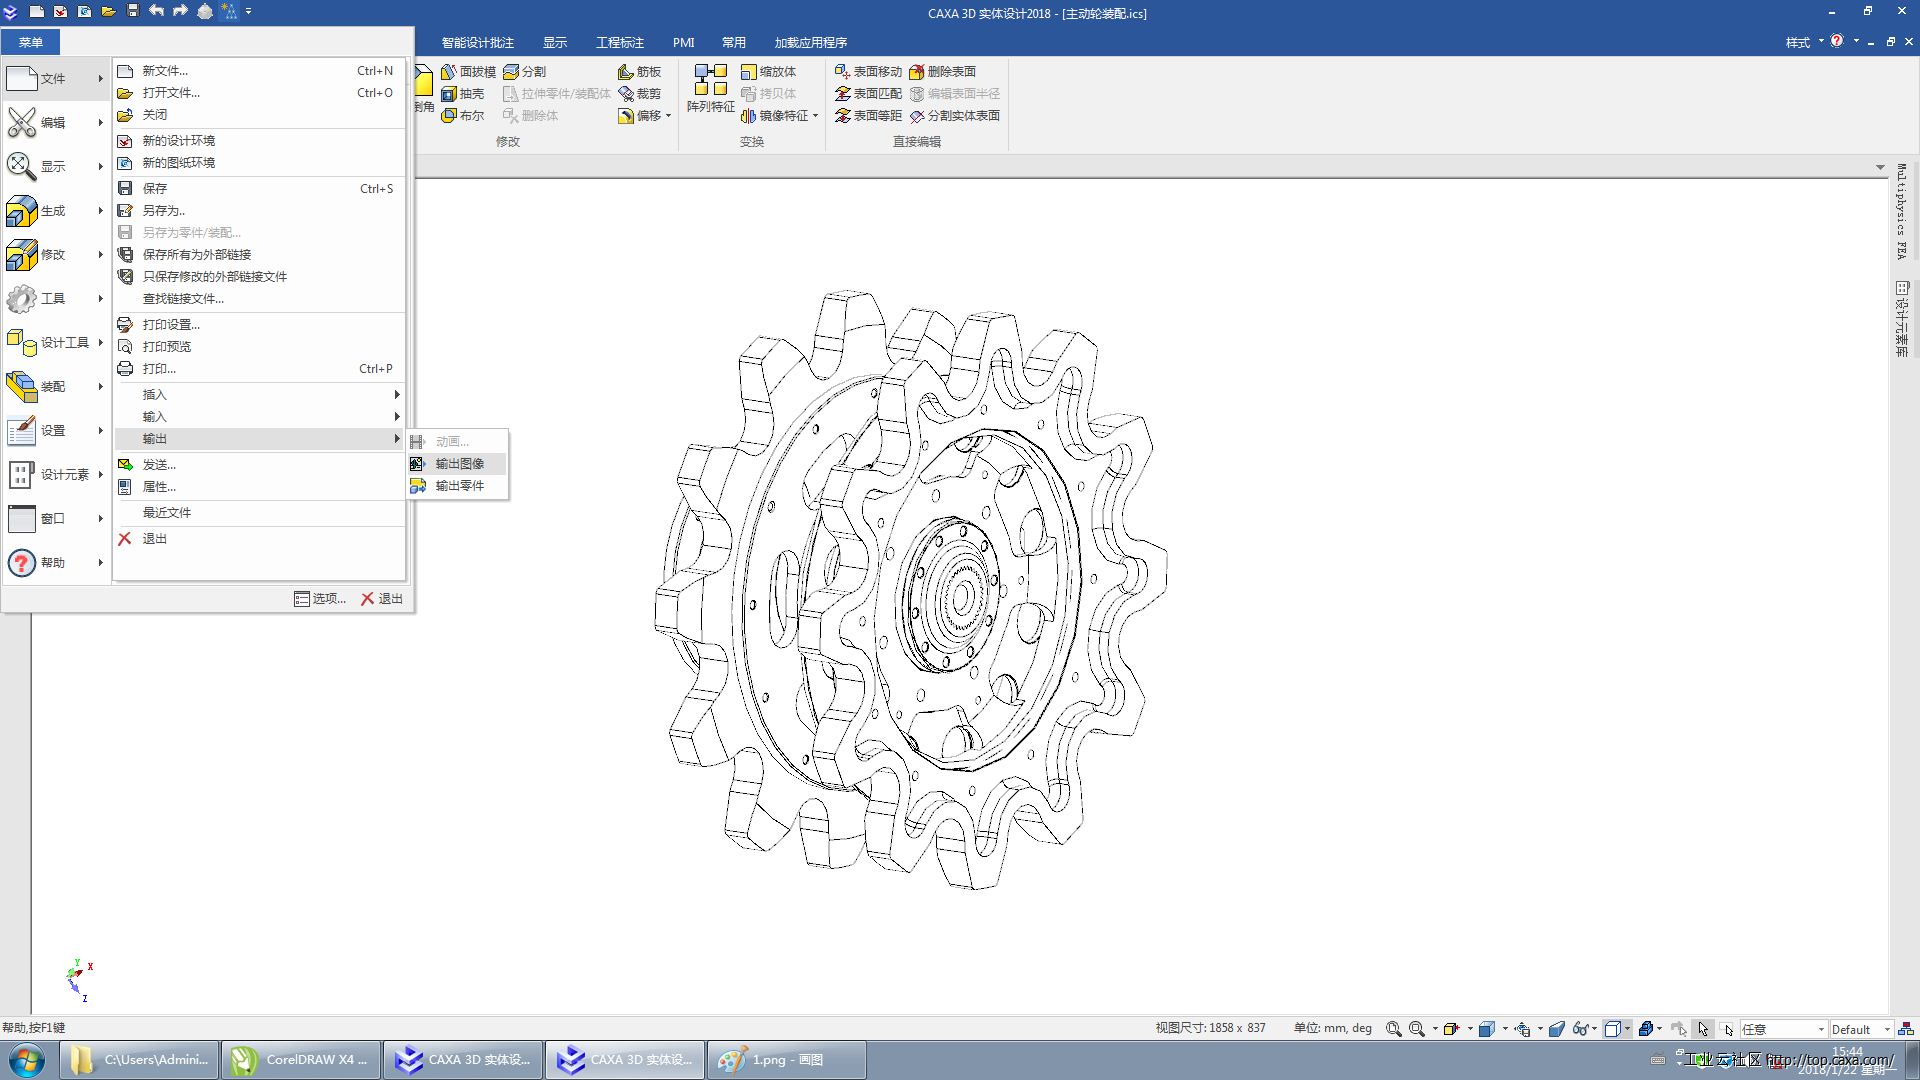Click 输出零件 in the export submenu
Viewport: 1920px width, 1080px height.
458,486
